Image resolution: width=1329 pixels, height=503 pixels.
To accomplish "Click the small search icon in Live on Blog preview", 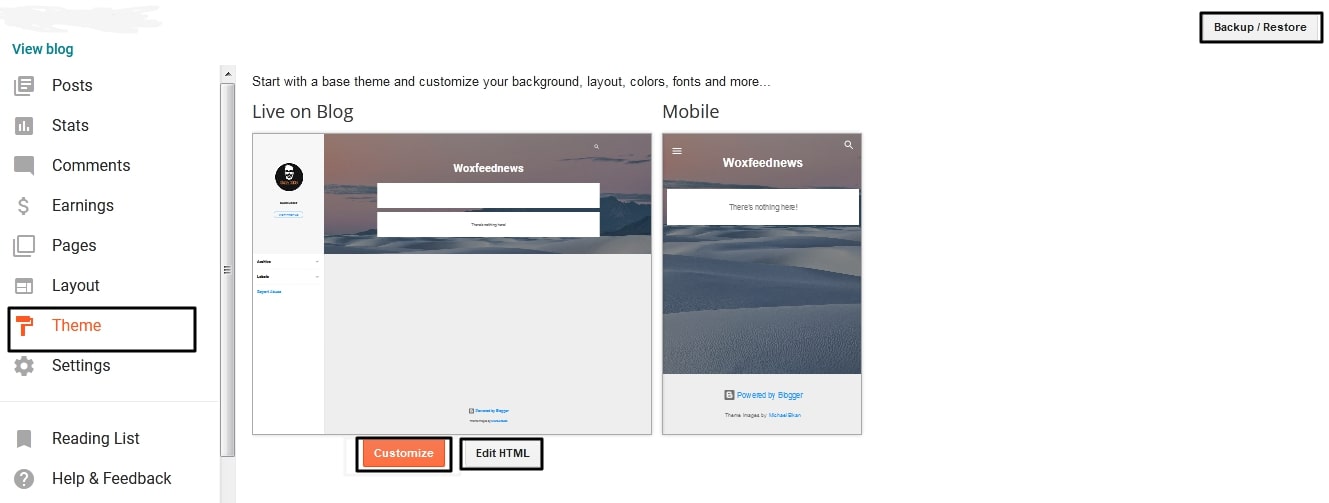I will click(597, 147).
